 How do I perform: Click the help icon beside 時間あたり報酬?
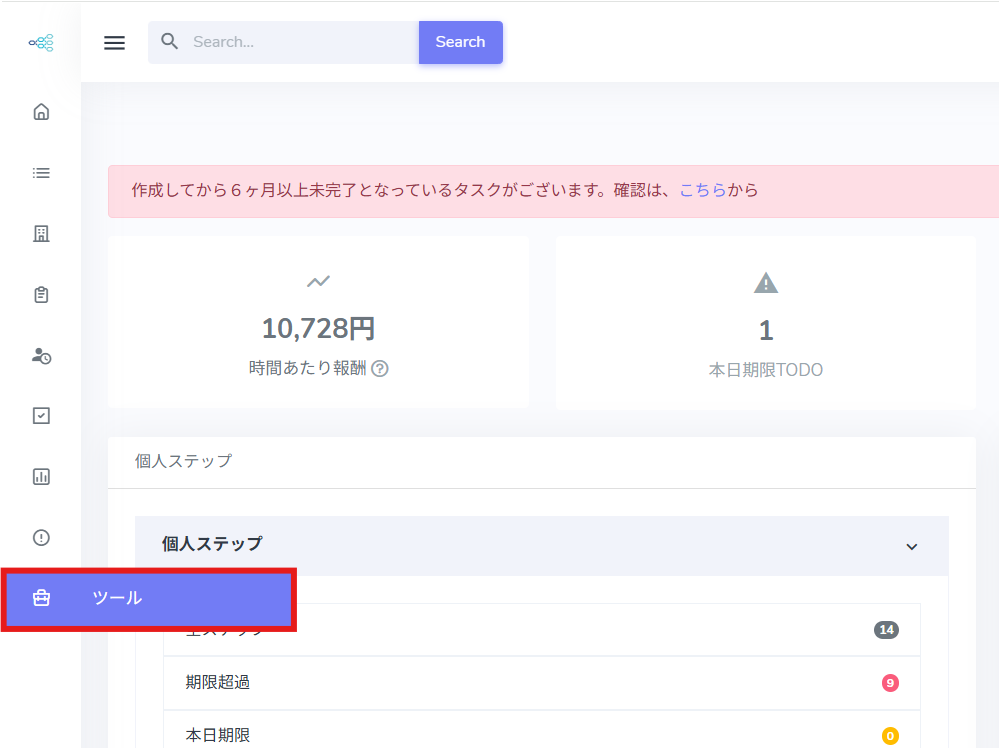point(380,368)
